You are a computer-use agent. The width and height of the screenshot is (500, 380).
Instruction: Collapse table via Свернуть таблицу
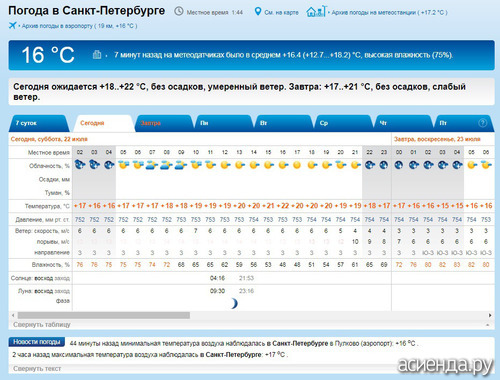[x=42, y=325]
